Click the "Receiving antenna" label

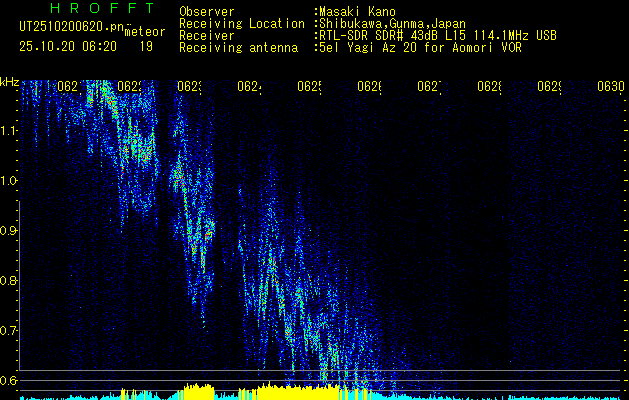click(x=239, y=48)
